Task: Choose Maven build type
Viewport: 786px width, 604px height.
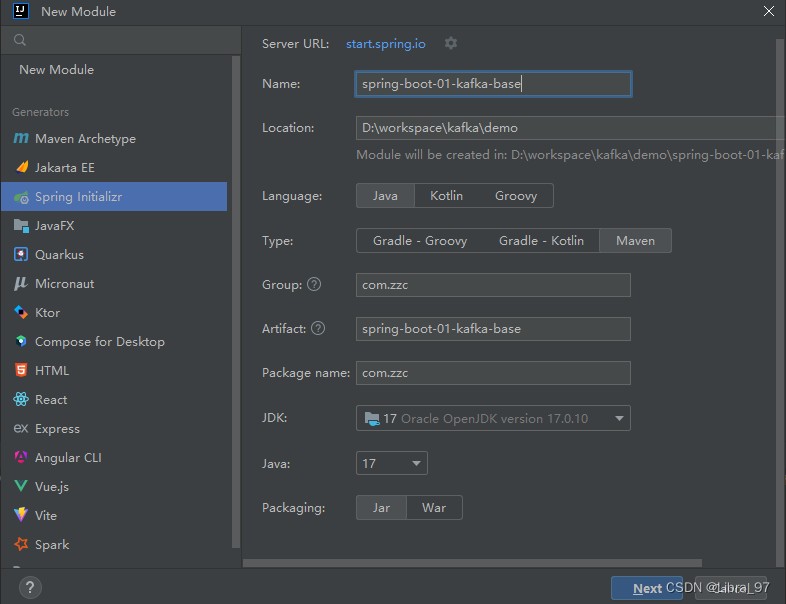Action: click(x=635, y=241)
